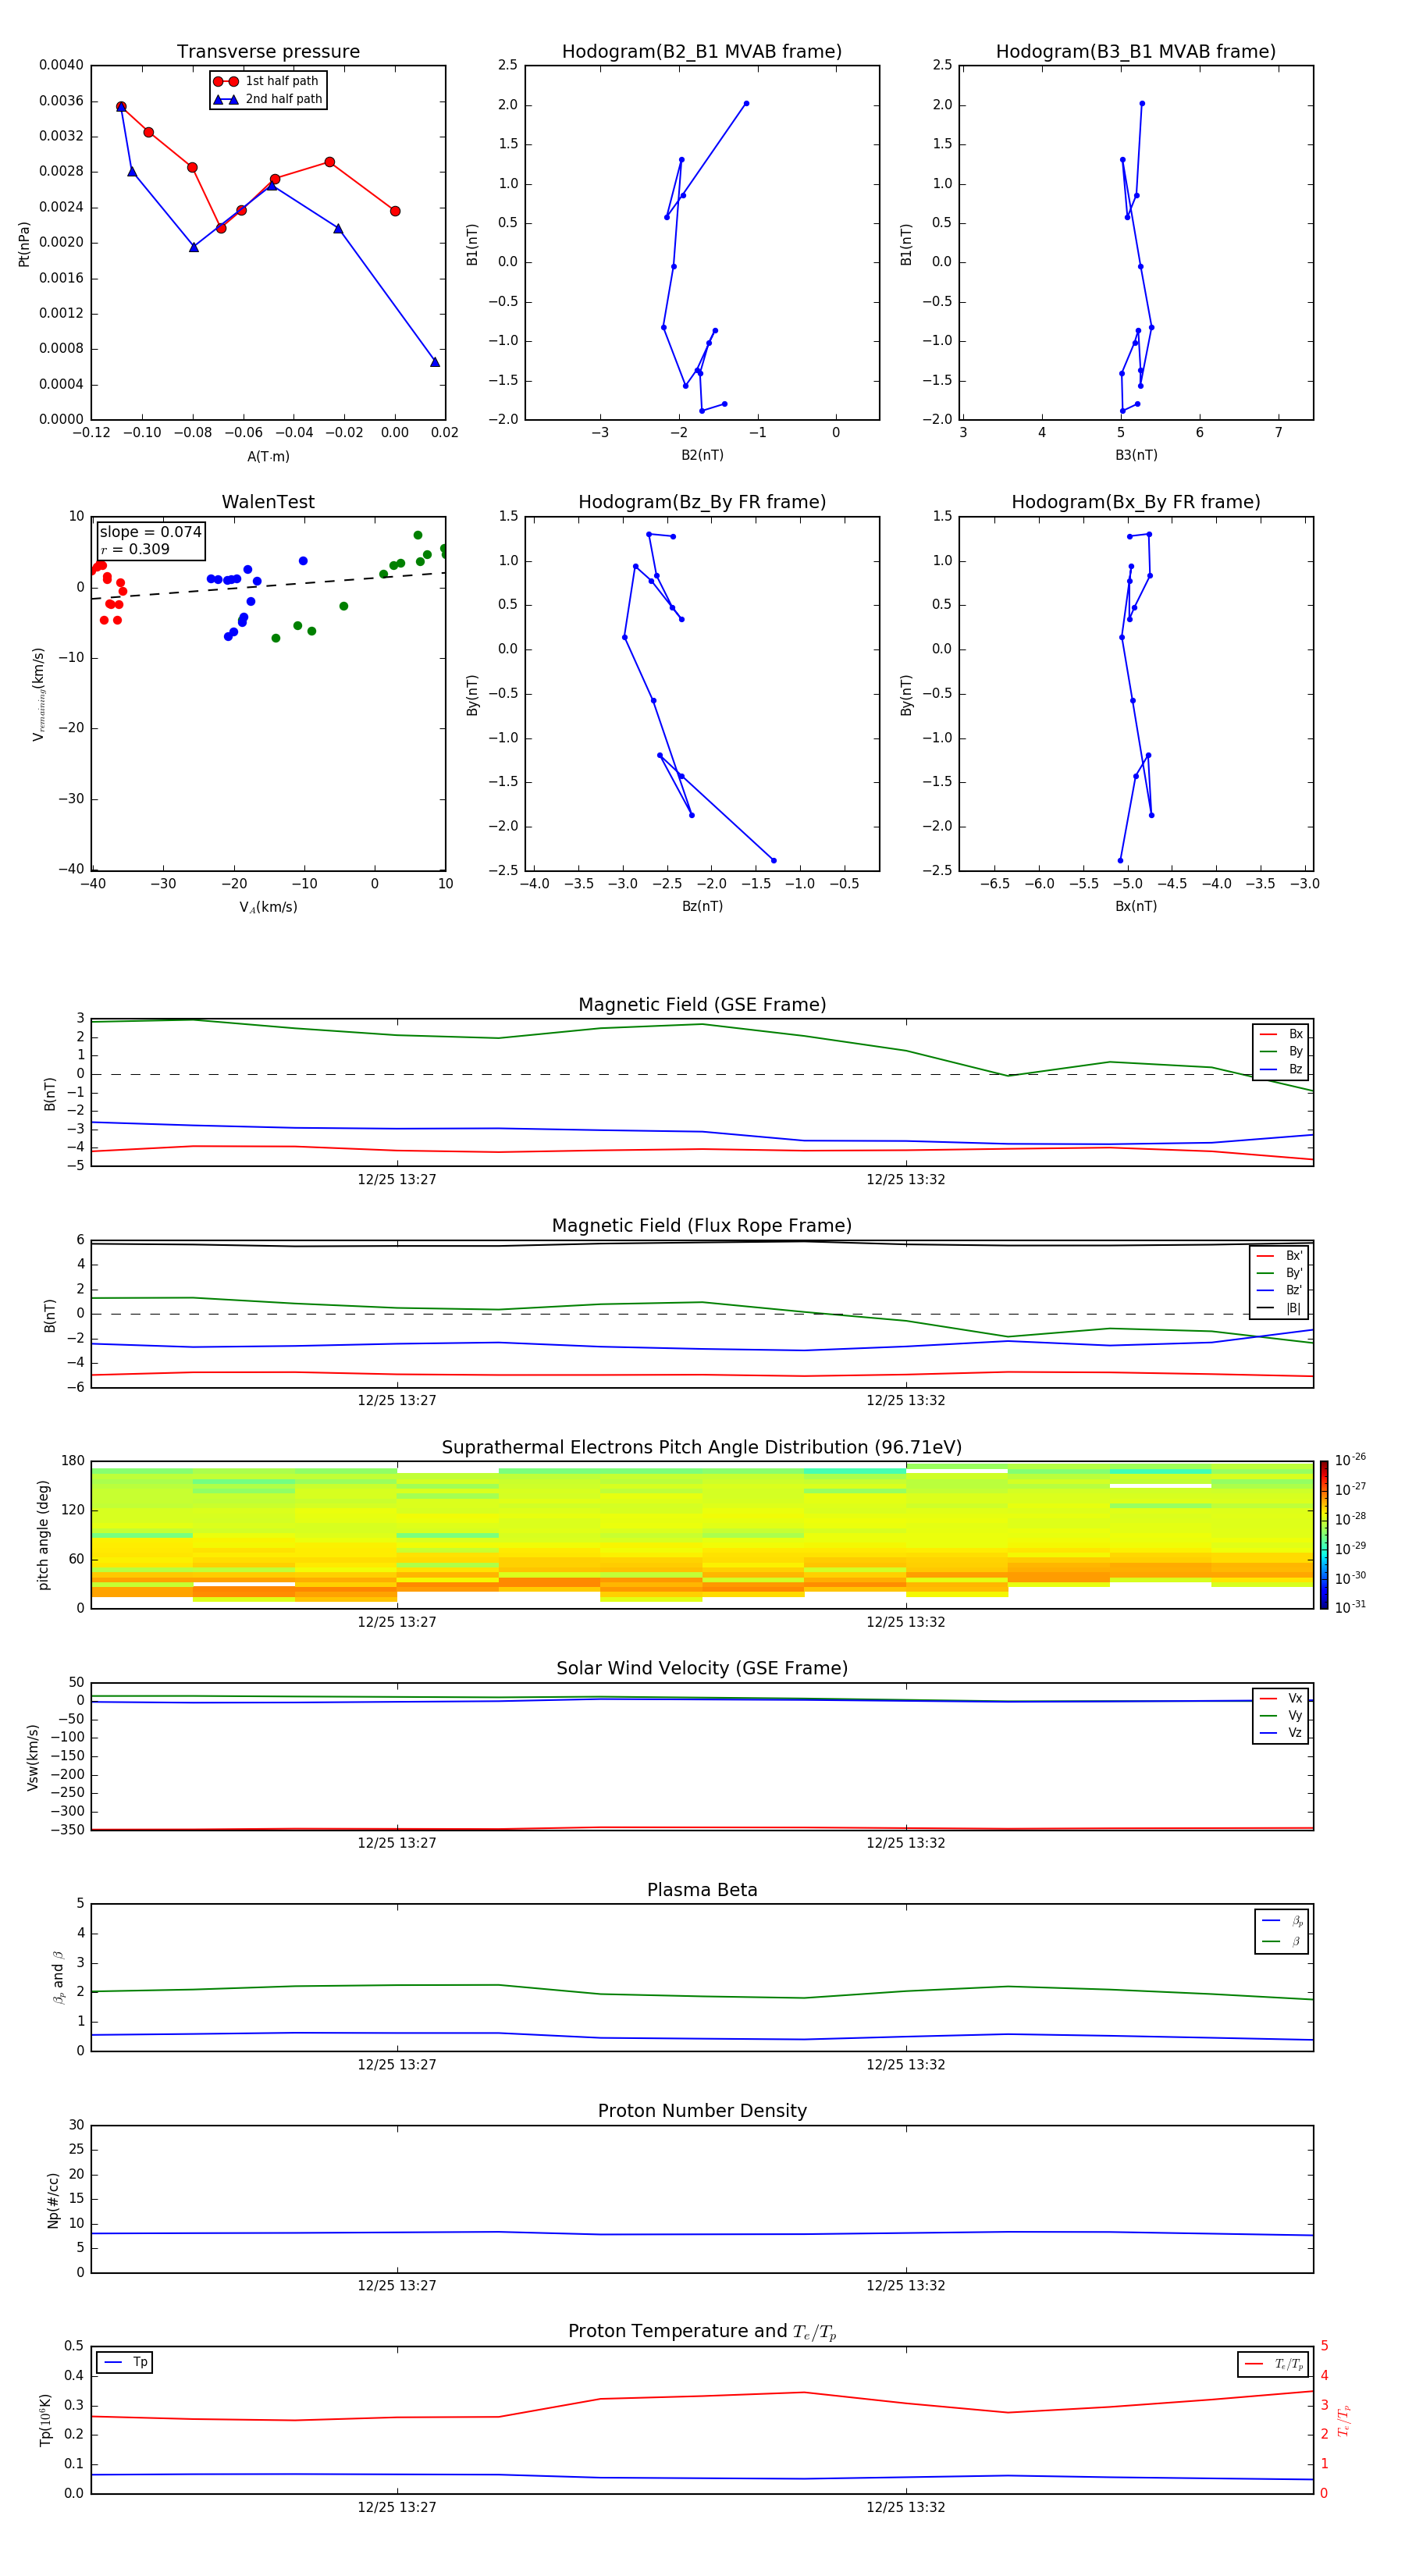Select the Te/Tp legend entry

[1273, 2364]
